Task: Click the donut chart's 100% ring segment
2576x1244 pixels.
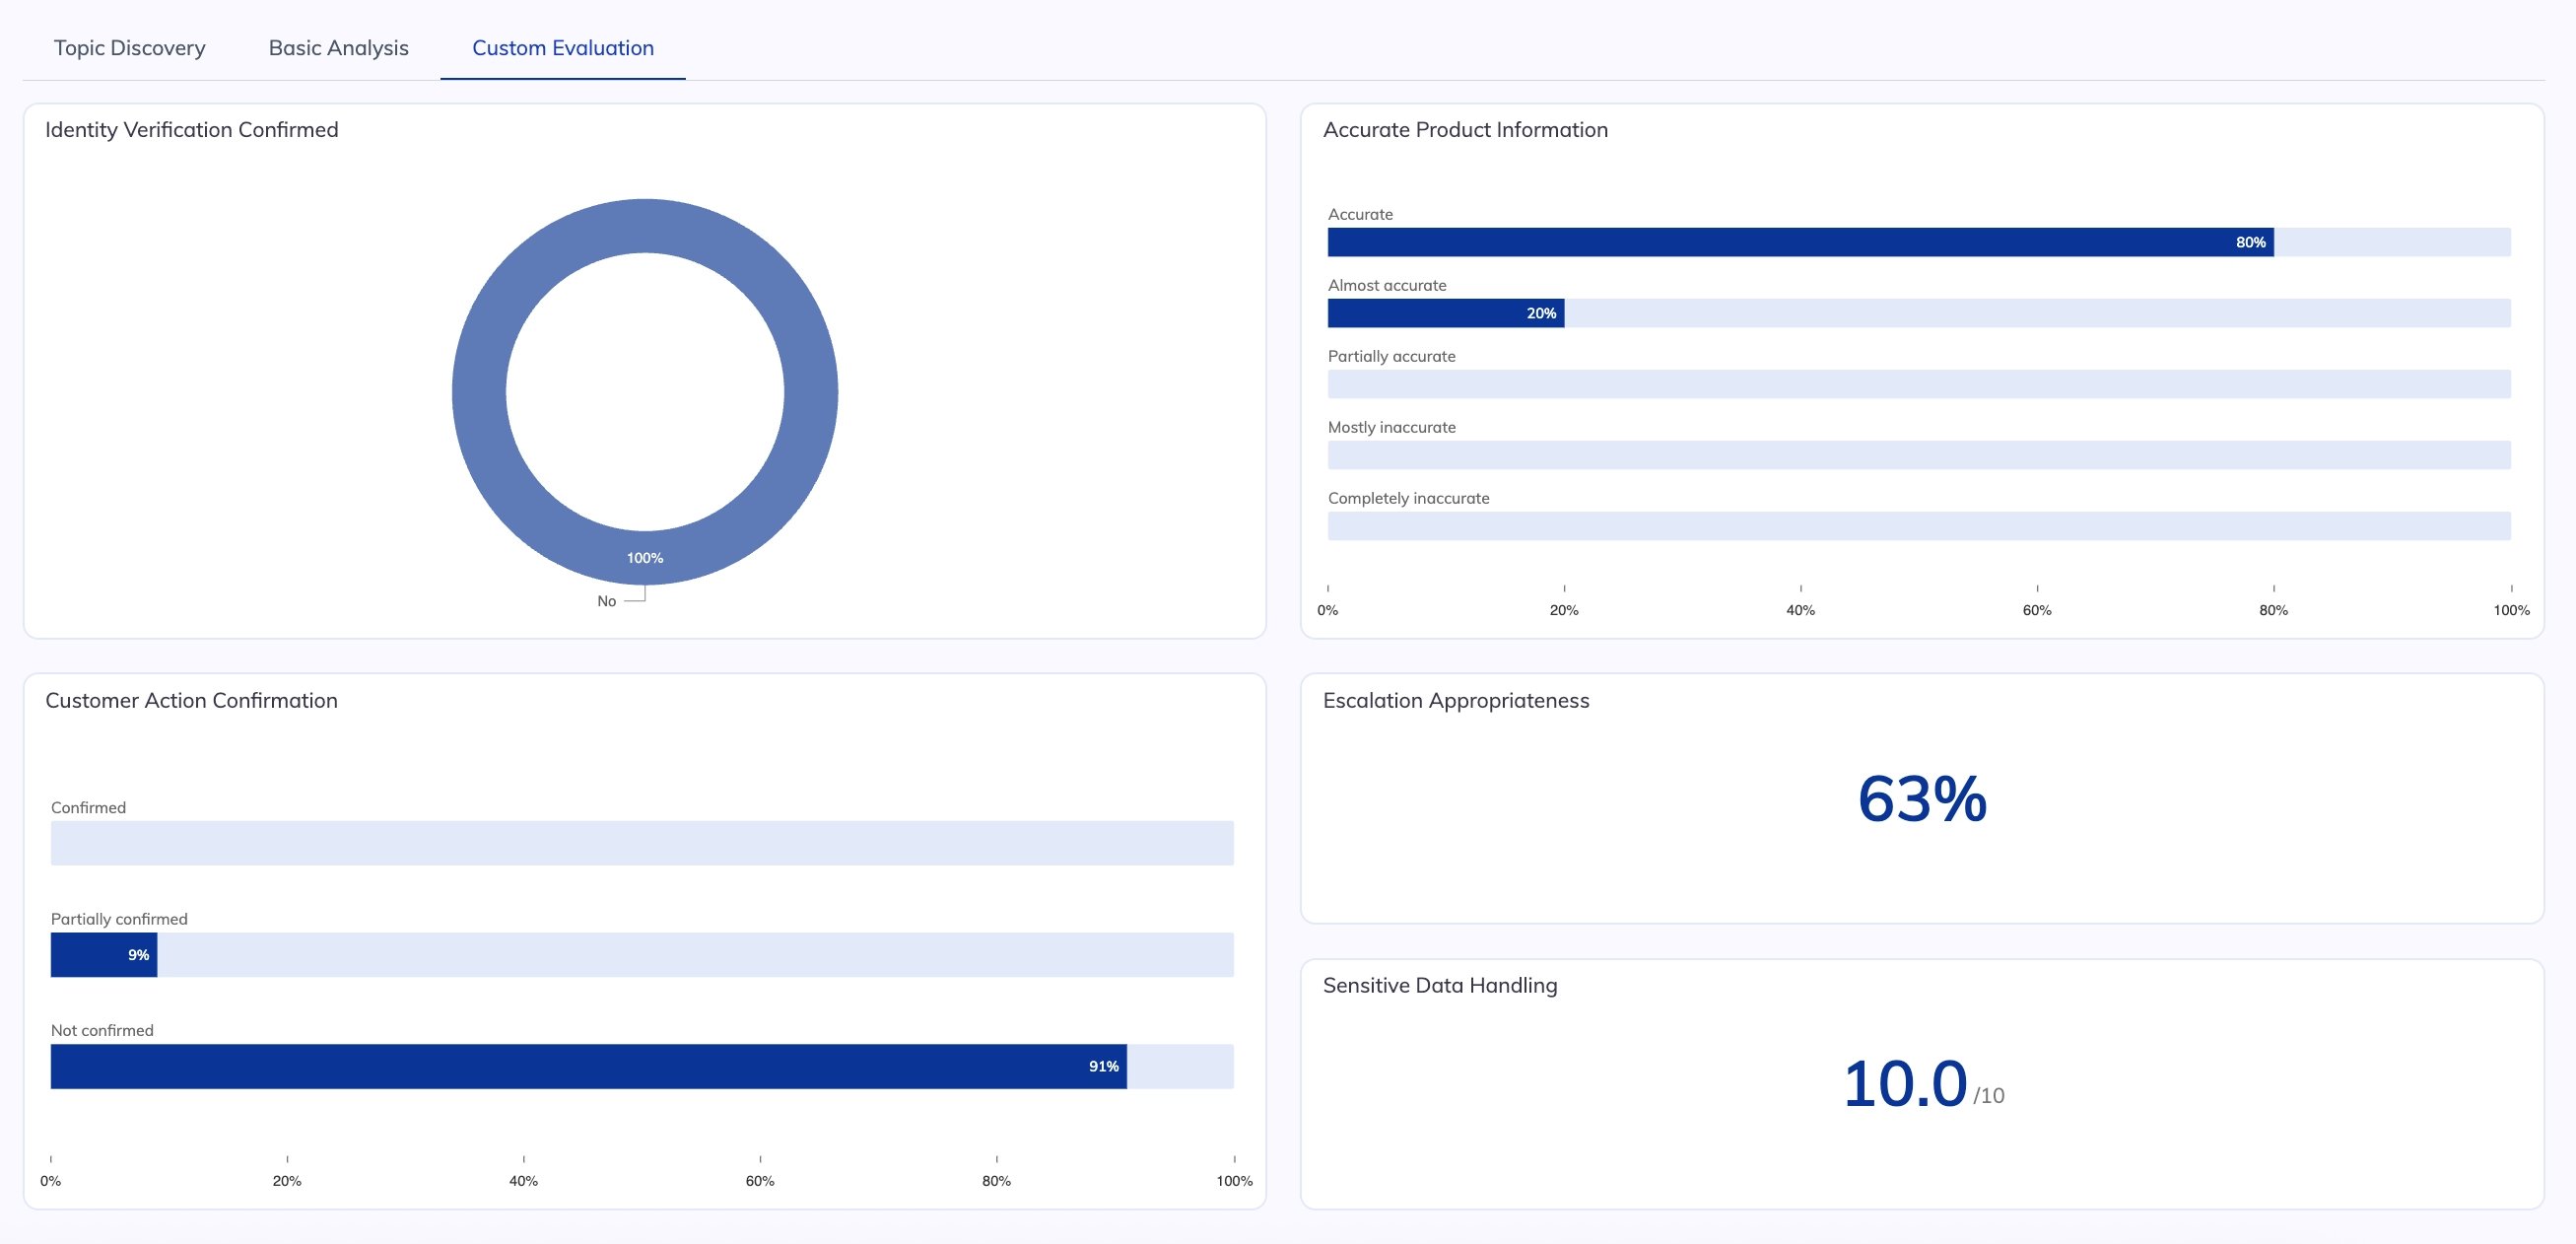Action: (645, 557)
